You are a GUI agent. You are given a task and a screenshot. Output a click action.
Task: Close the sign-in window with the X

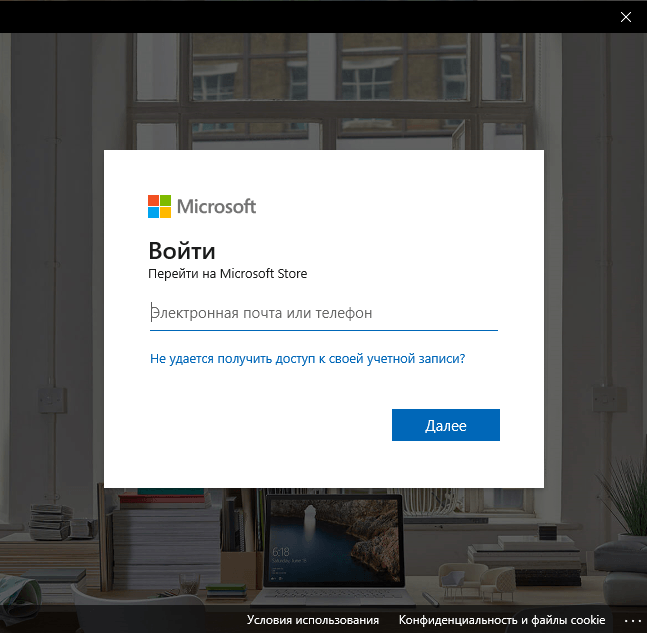click(626, 17)
